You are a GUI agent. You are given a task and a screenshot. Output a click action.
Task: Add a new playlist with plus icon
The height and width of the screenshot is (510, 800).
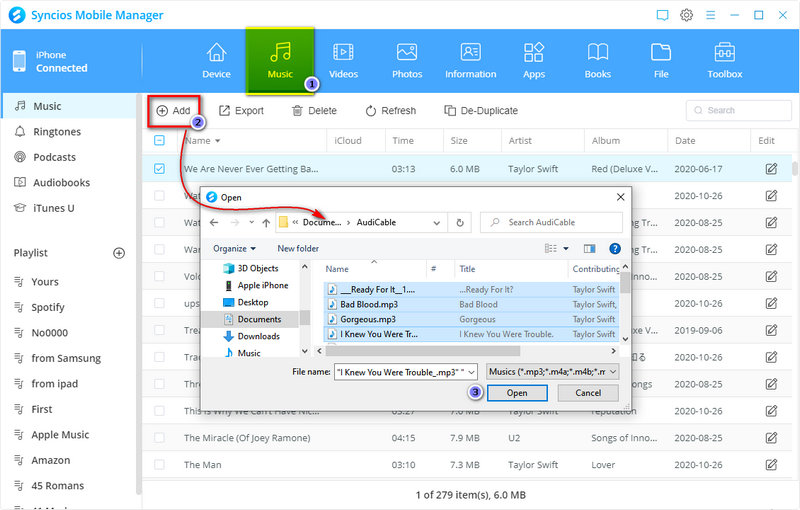click(119, 253)
